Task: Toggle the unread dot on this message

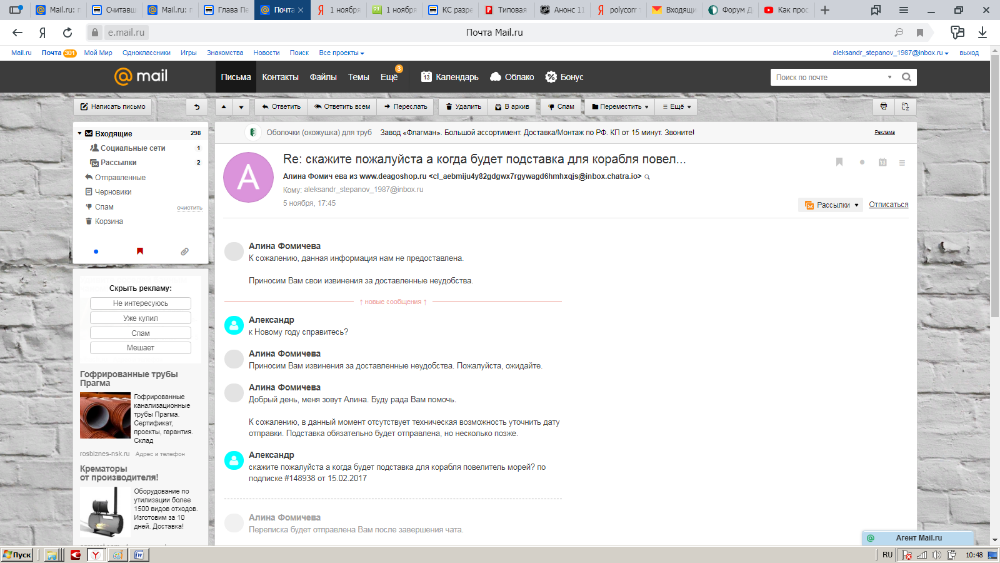Action: coord(861,162)
